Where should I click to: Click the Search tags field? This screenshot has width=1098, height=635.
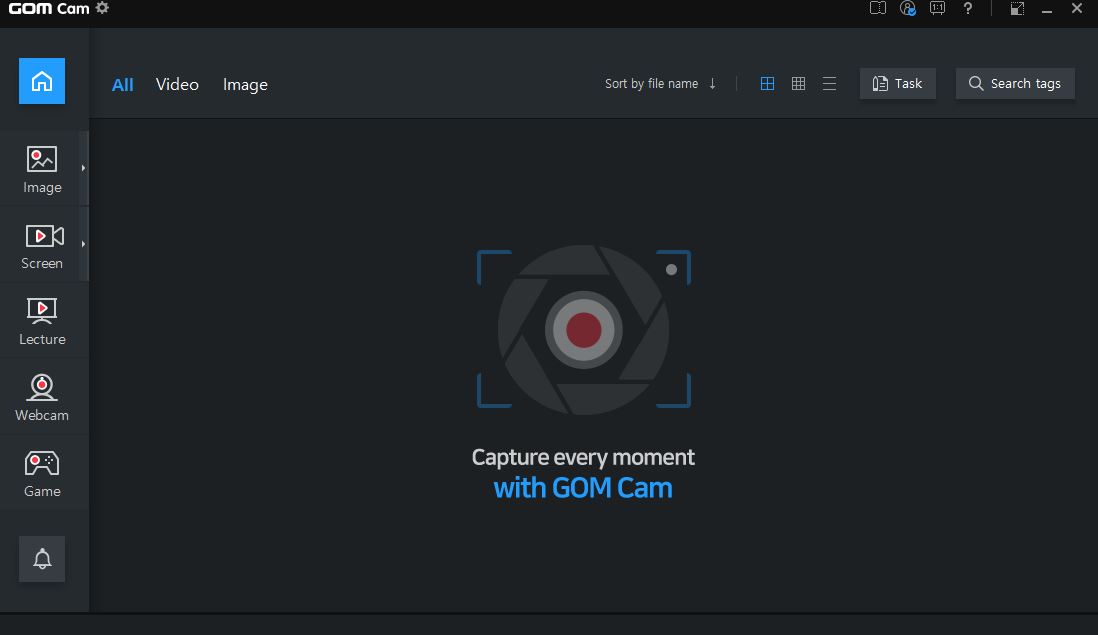(x=1015, y=83)
